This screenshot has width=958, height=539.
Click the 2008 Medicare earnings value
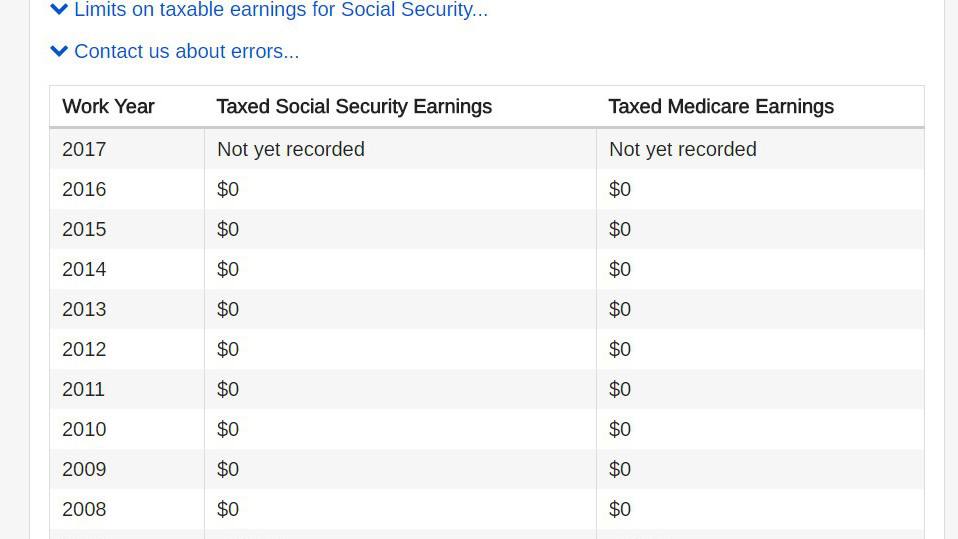[x=620, y=509]
